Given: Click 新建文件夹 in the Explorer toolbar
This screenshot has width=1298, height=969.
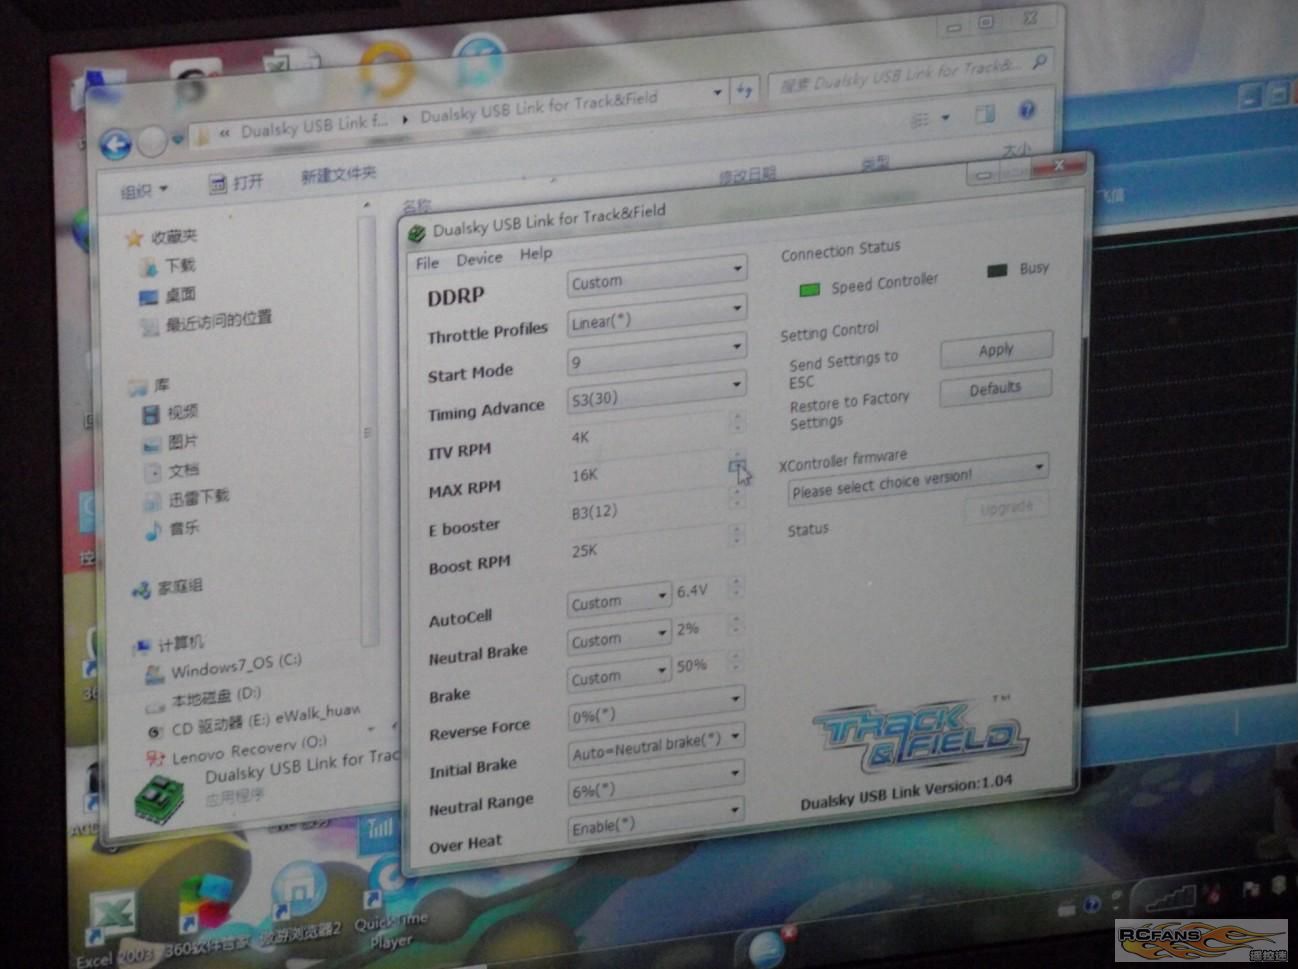Looking at the screenshot, I should [338, 175].
